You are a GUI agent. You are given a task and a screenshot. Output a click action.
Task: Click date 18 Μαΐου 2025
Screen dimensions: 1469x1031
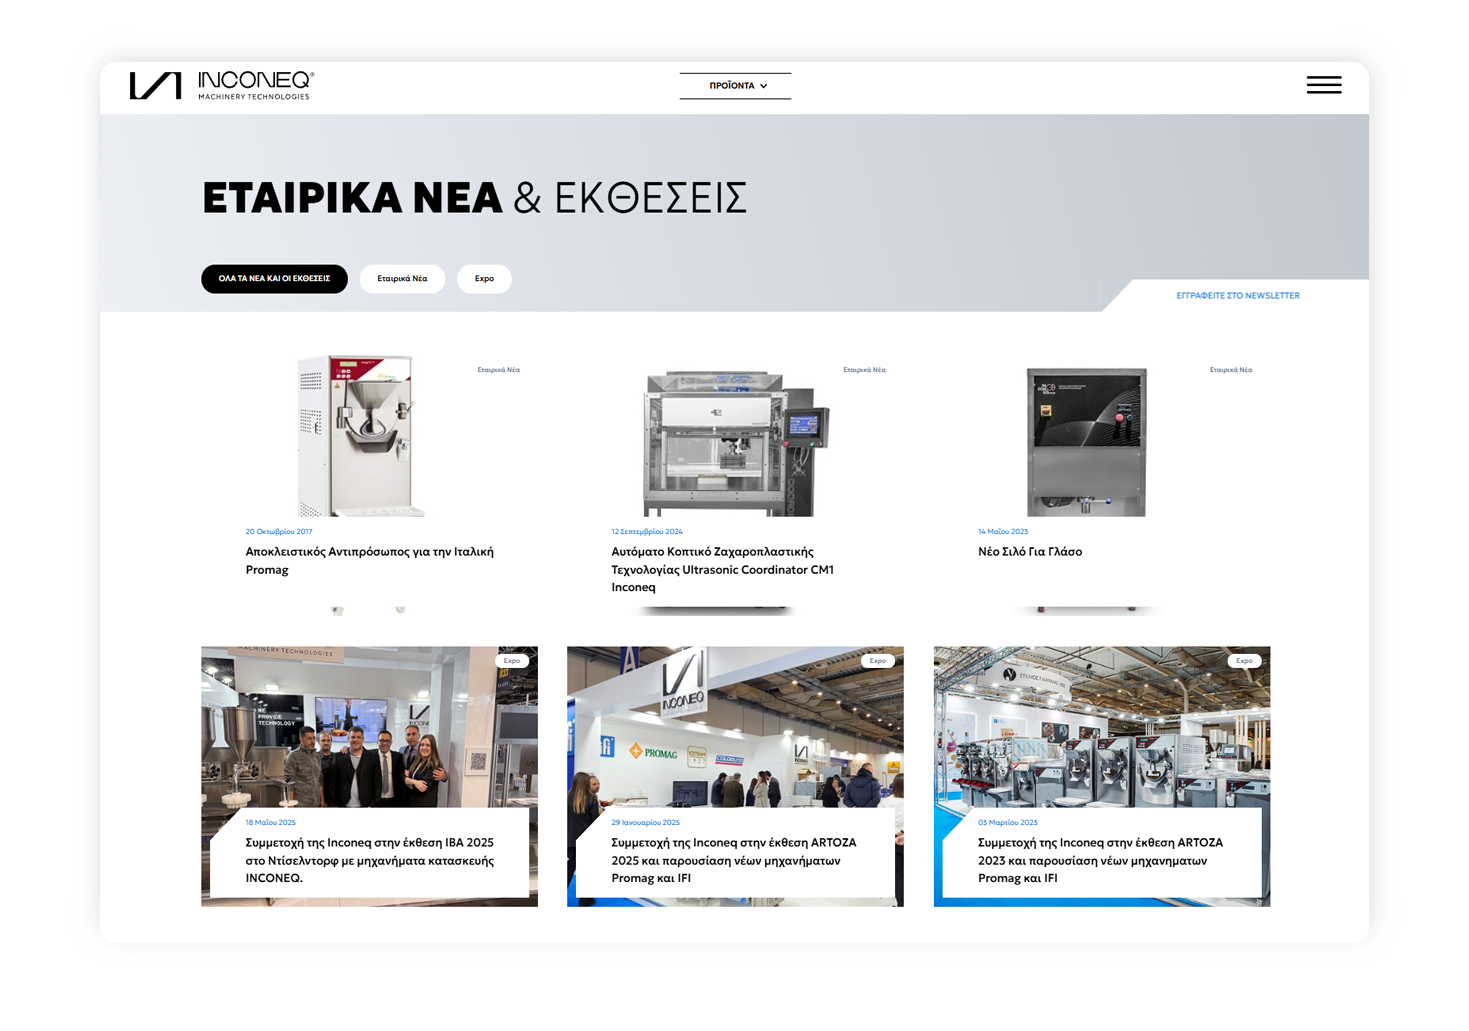(270, 823)
